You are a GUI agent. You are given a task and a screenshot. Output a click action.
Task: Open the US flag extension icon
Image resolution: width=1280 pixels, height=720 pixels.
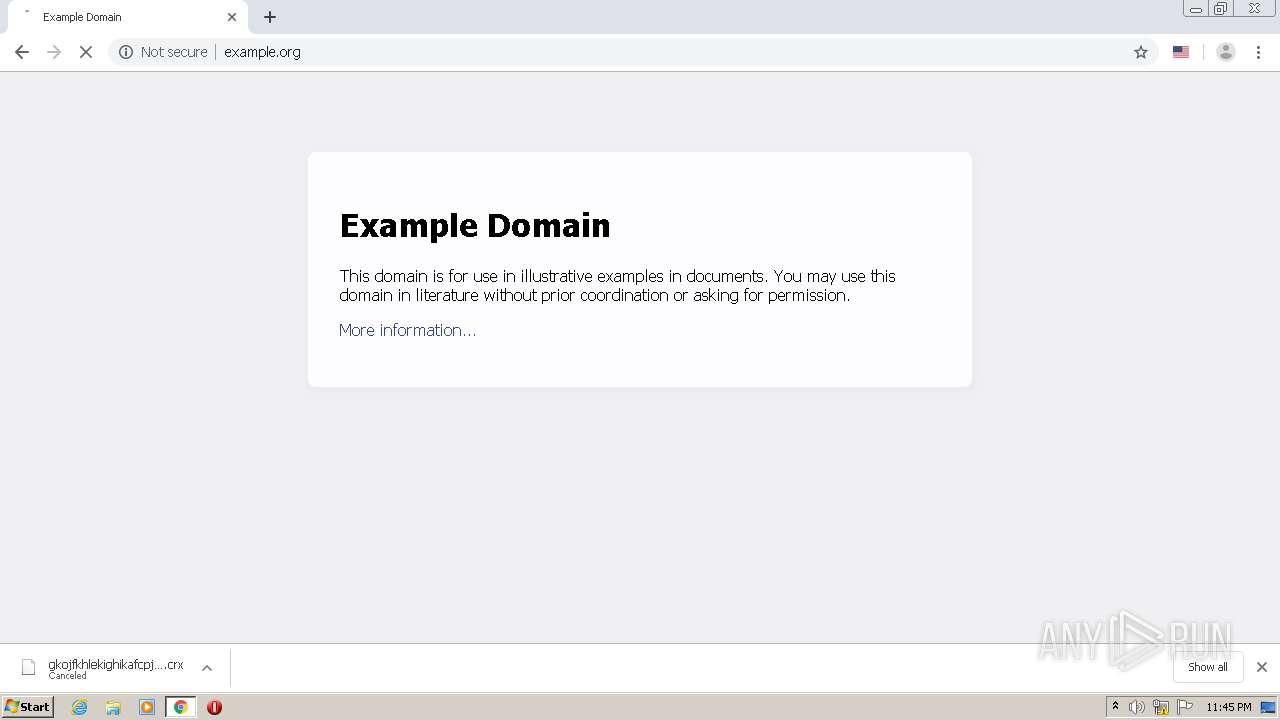pyautogui.click(x=1181, y=52)
